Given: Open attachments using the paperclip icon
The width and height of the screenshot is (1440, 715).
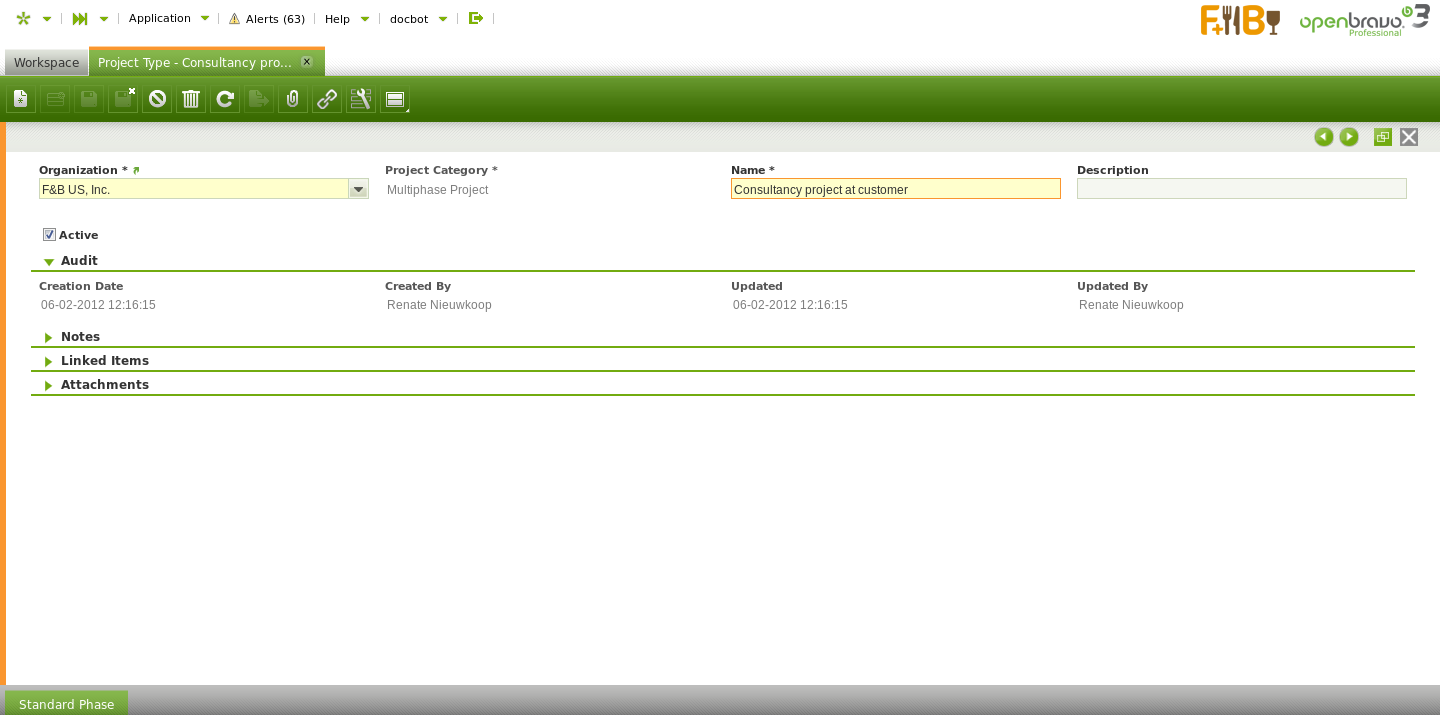Looking at the screenshot, I should pos(293,99).
